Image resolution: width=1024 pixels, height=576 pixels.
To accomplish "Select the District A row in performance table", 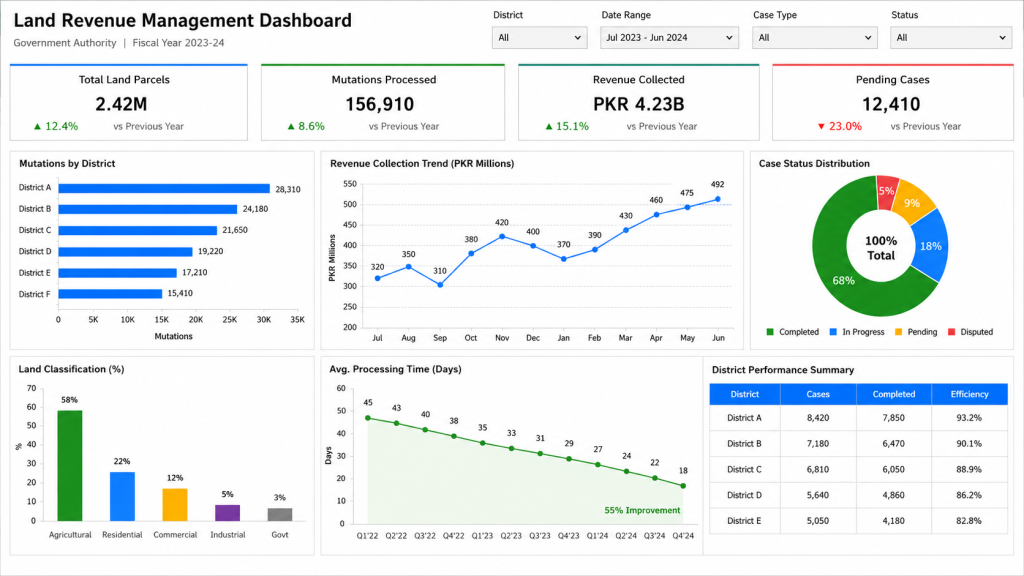I will tap(858, 418).
